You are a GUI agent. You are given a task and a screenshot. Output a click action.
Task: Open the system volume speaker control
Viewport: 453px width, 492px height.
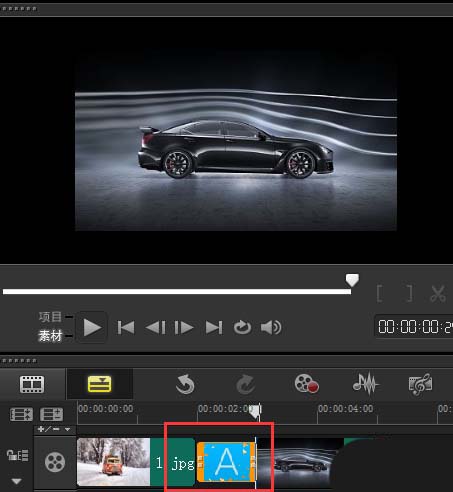click(271, 327)
